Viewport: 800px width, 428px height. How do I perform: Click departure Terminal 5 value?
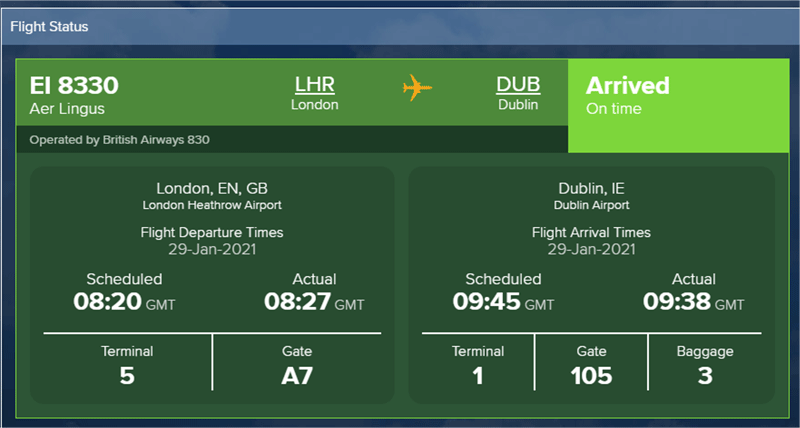pyautogui.click(x=127, y=376)
